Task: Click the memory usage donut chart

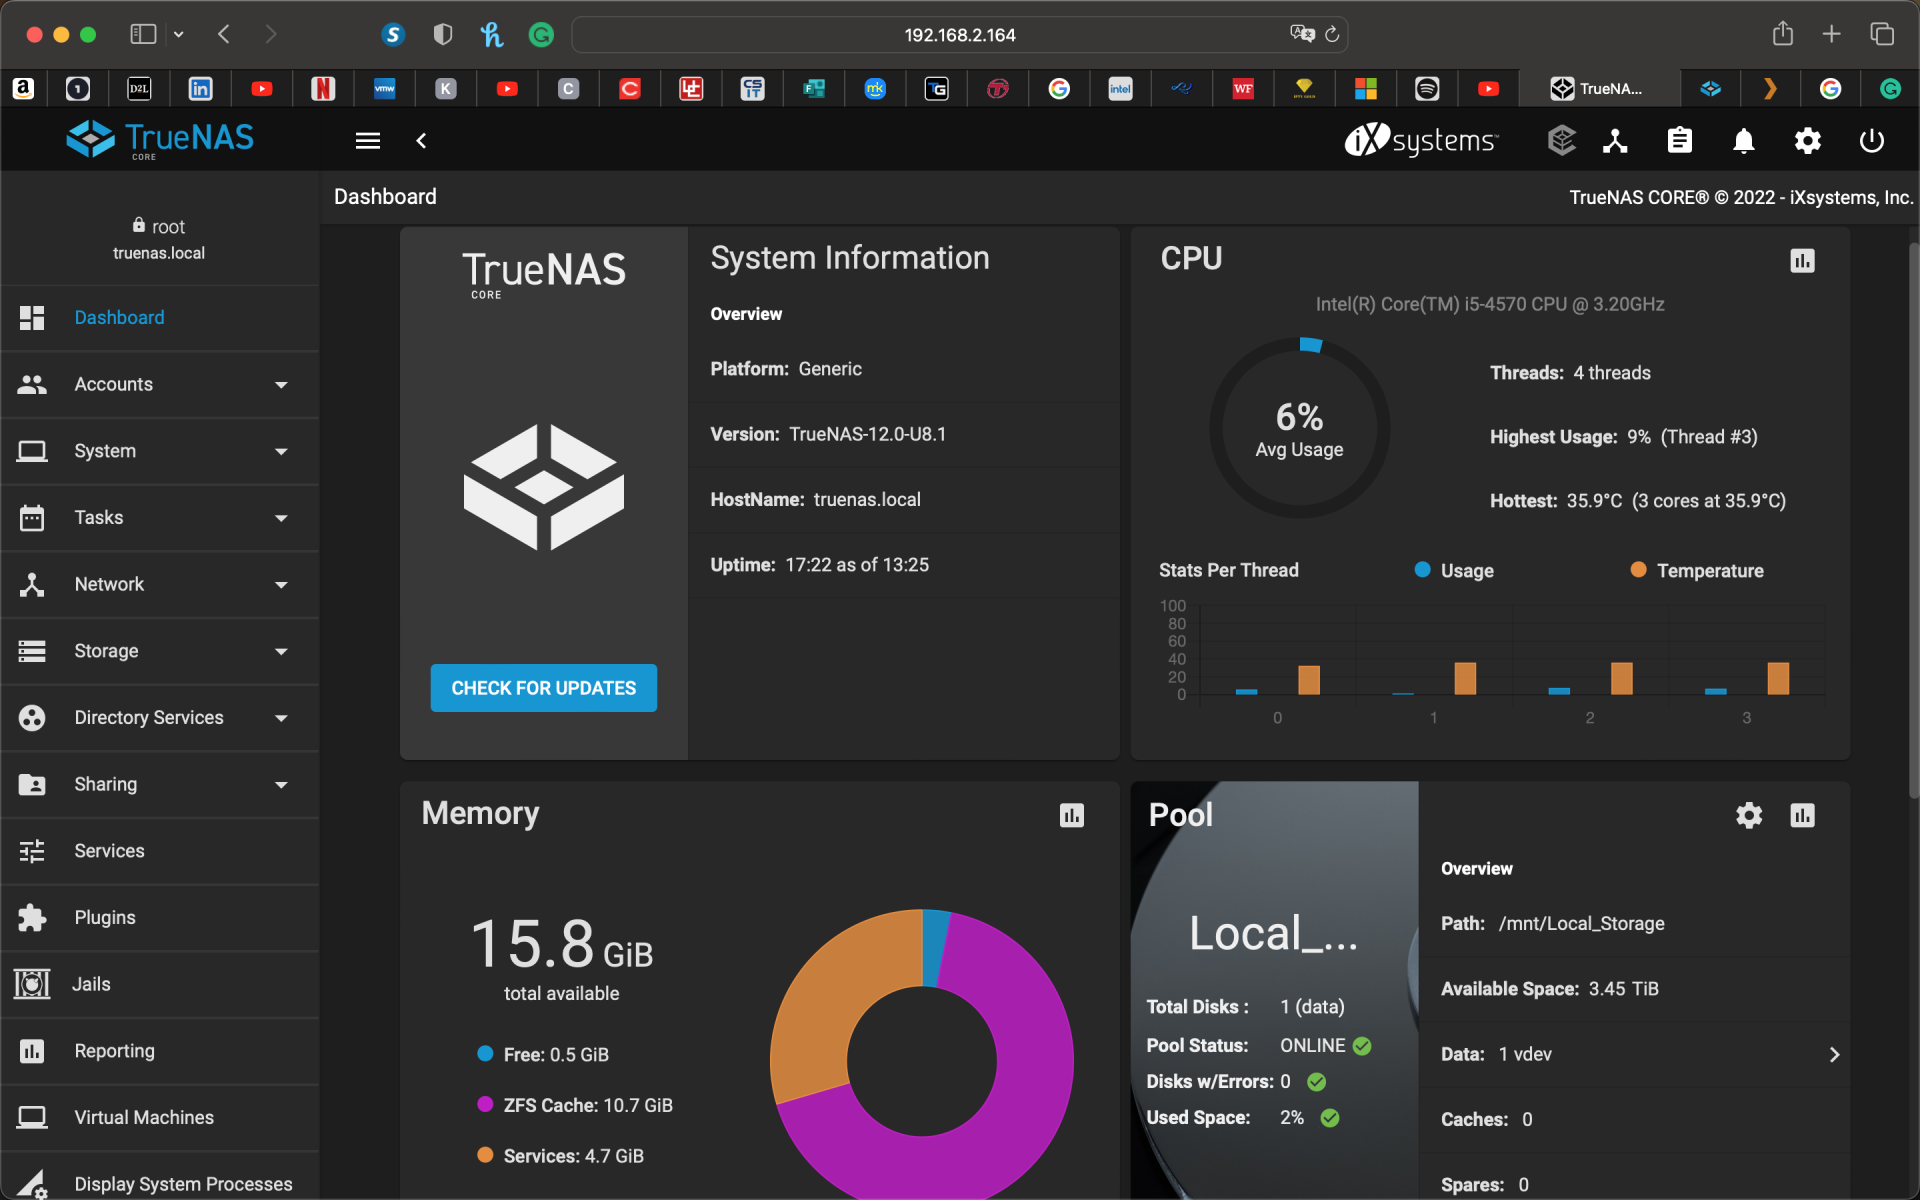Action: coord(922,1055)
